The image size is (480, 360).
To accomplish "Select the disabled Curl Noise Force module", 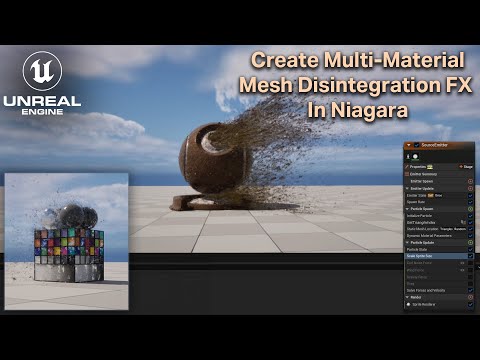I will [439, 263].
